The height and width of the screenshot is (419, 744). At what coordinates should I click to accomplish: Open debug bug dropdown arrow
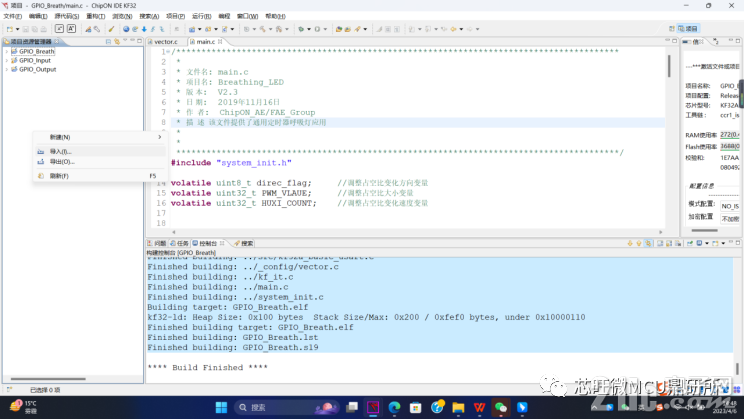(x=309, y=29)
